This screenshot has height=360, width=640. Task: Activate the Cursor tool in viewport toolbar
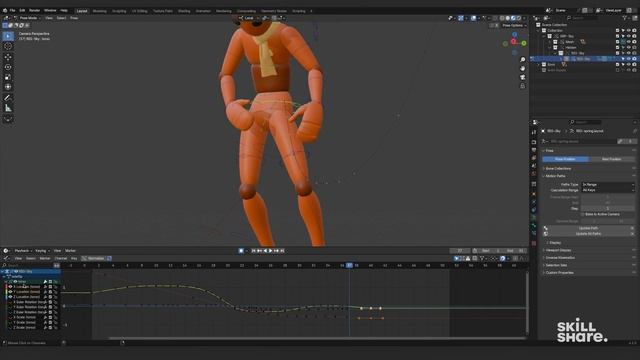tap(8, 47)
